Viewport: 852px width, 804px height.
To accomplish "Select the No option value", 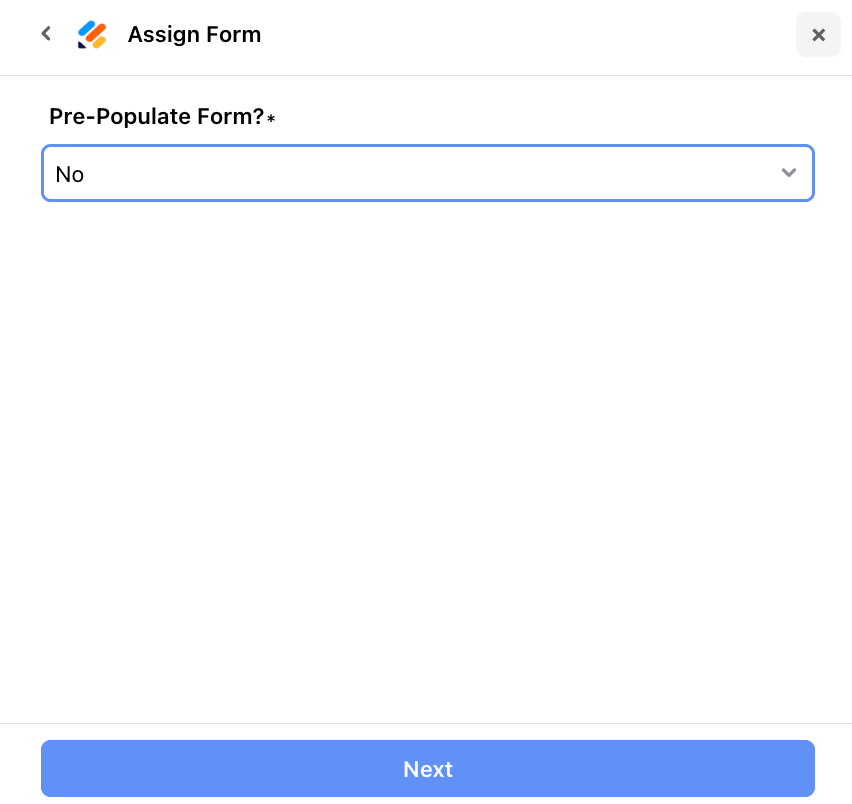I will 70,174.
